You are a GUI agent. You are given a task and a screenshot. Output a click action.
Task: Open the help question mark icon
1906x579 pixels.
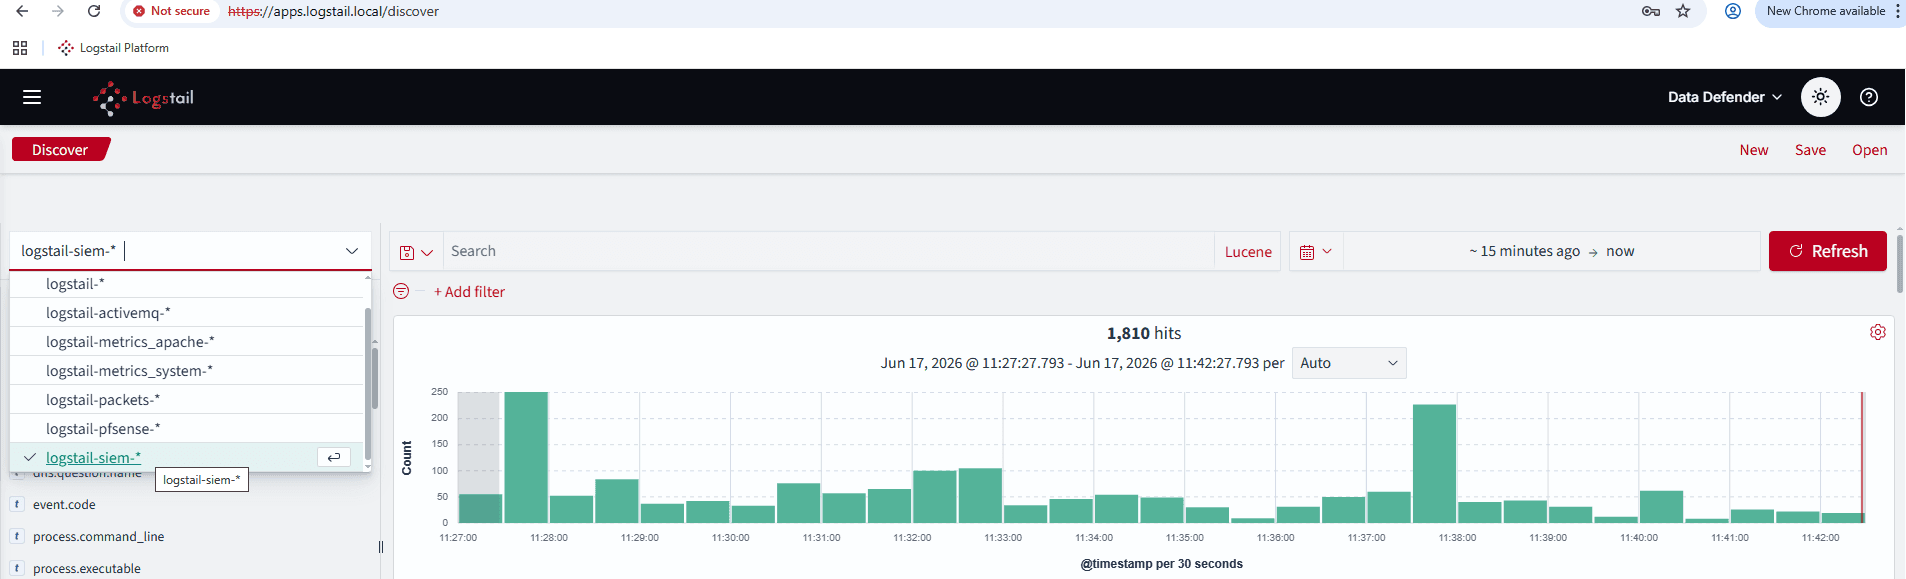[x=1868, y=97]
